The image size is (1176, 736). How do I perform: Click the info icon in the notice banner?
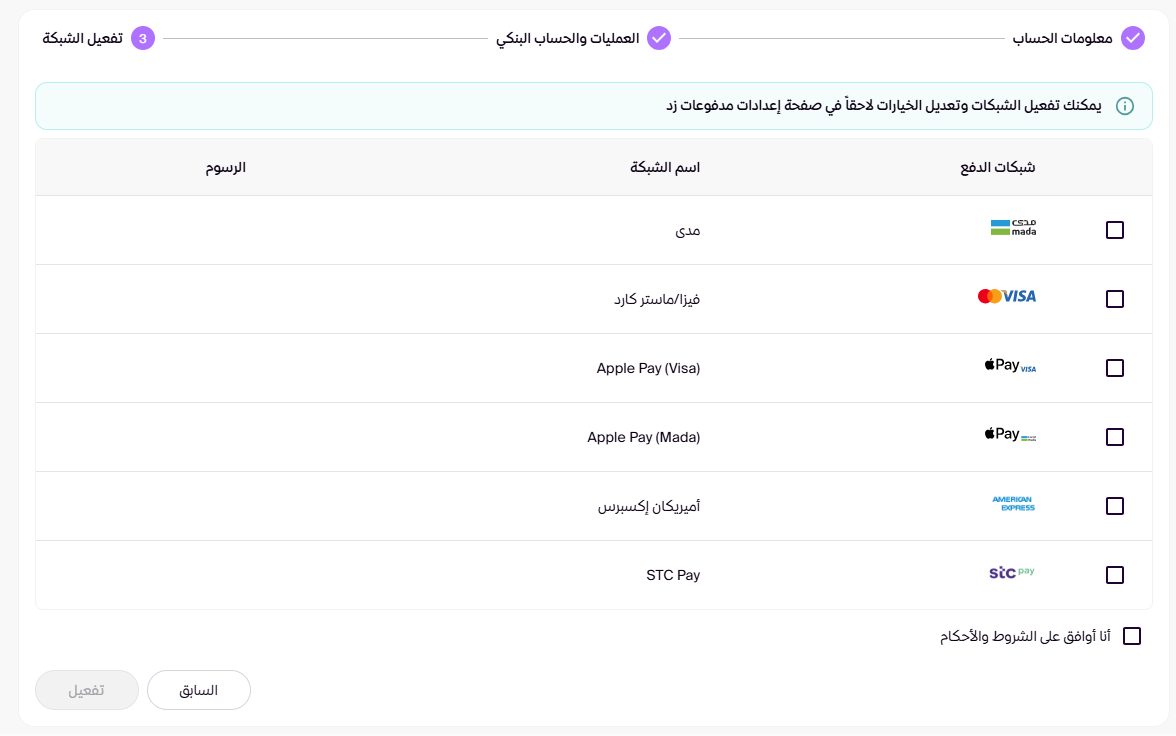click(1125, 106)
